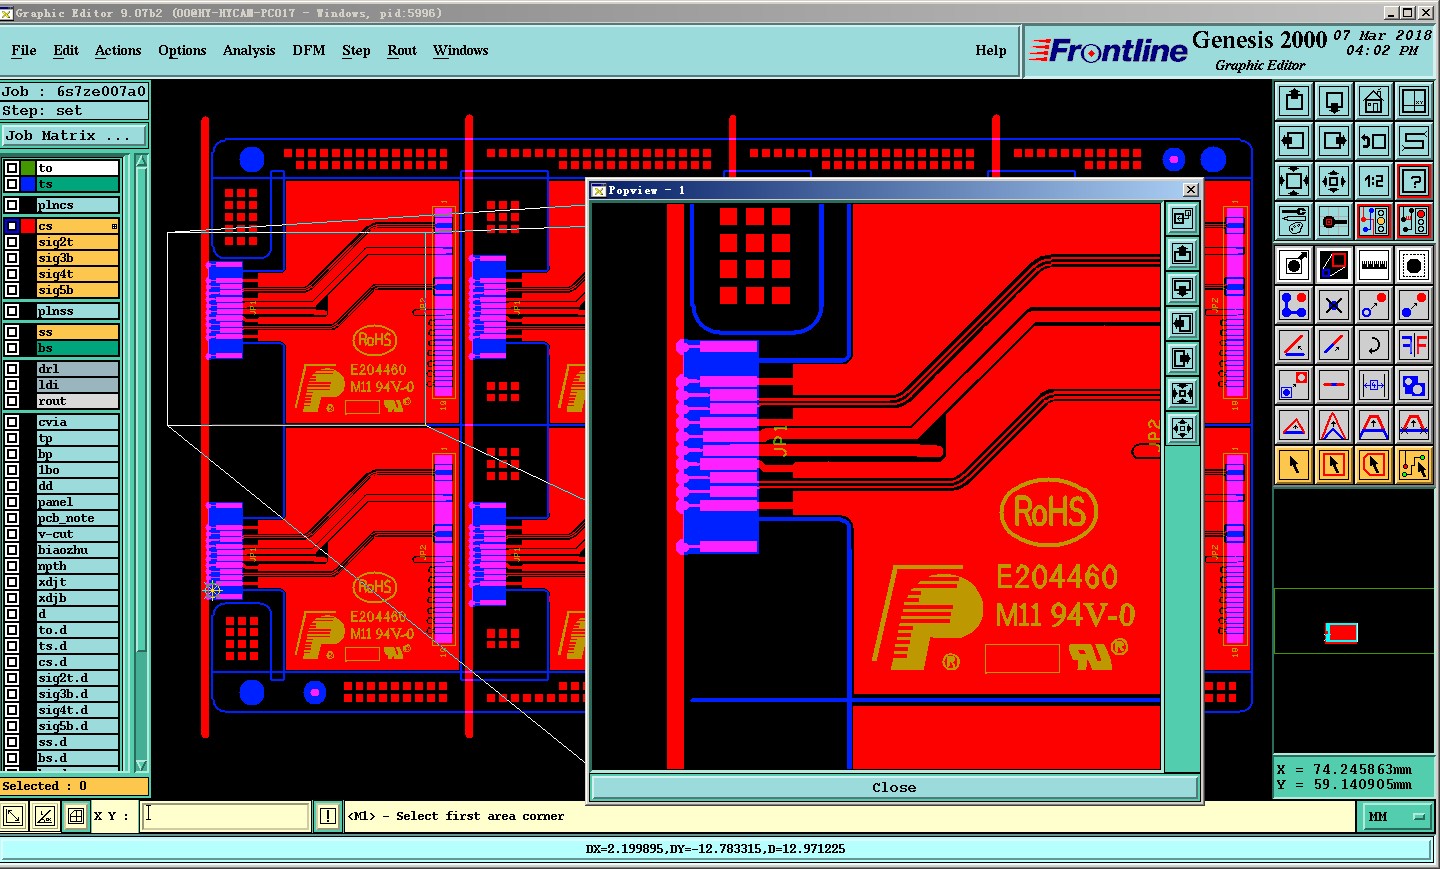Click the previous view (undo zoom) icon
Image resolution: width=1440 pixels, height=869 pixels.
[x=1374, y=141]
